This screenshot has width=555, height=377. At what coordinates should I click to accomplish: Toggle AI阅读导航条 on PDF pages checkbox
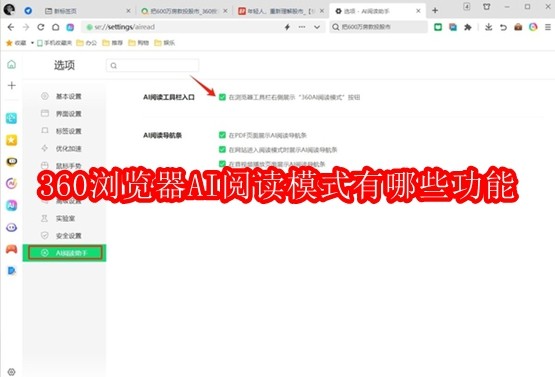tap(222, 135)
